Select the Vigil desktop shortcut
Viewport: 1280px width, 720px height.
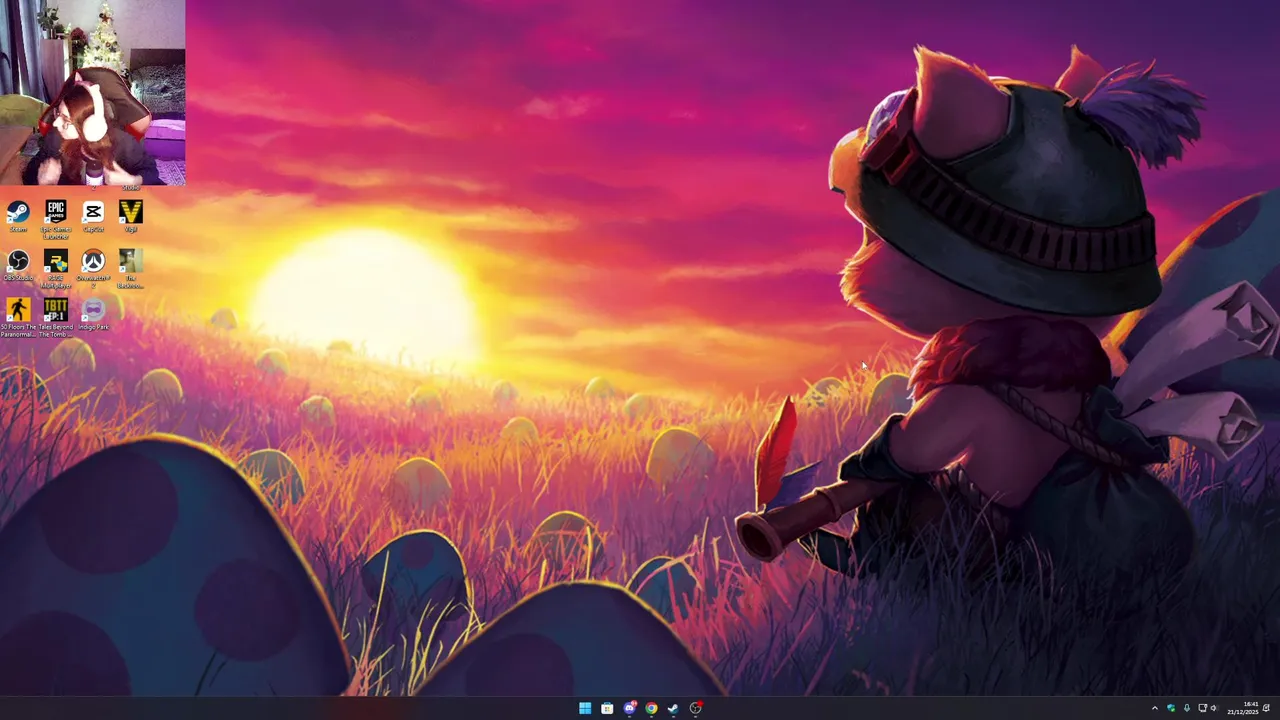[130, 216]
